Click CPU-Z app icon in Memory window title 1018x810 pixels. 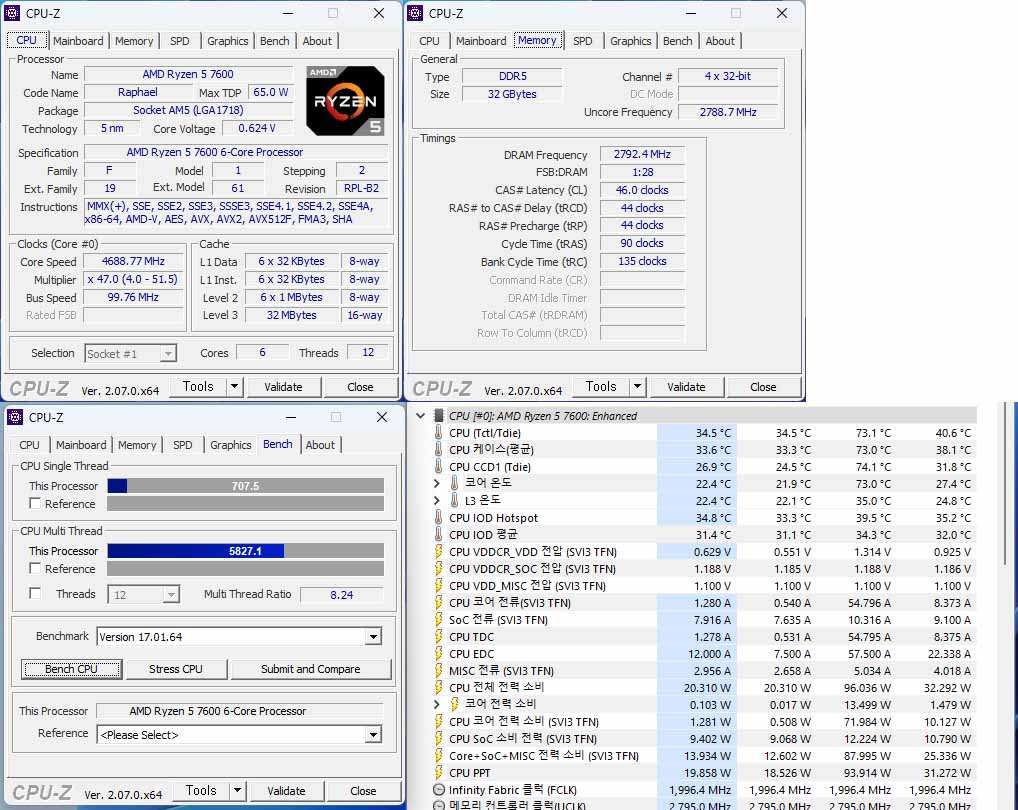(x=416, y=13)
